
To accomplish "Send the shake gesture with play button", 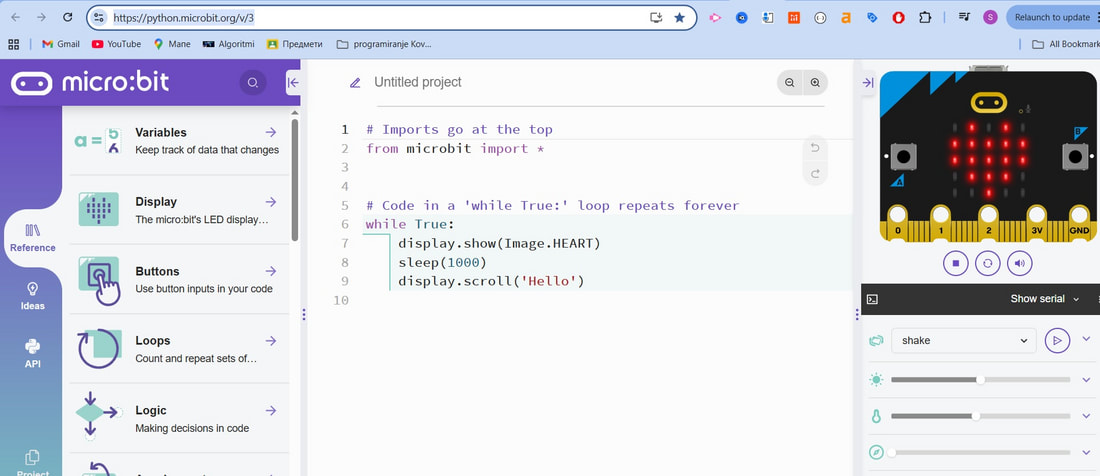I will click(1057, 341).
